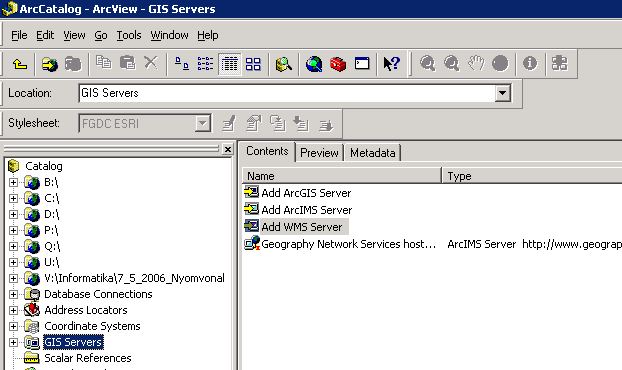Expand Address Locators node
Image resolution: width=622 pixels, height=370 pixels.
click(13, 310)
